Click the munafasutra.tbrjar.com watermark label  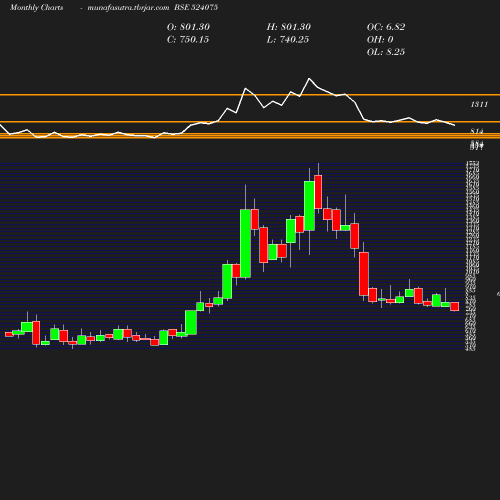(x=128, y=7)
